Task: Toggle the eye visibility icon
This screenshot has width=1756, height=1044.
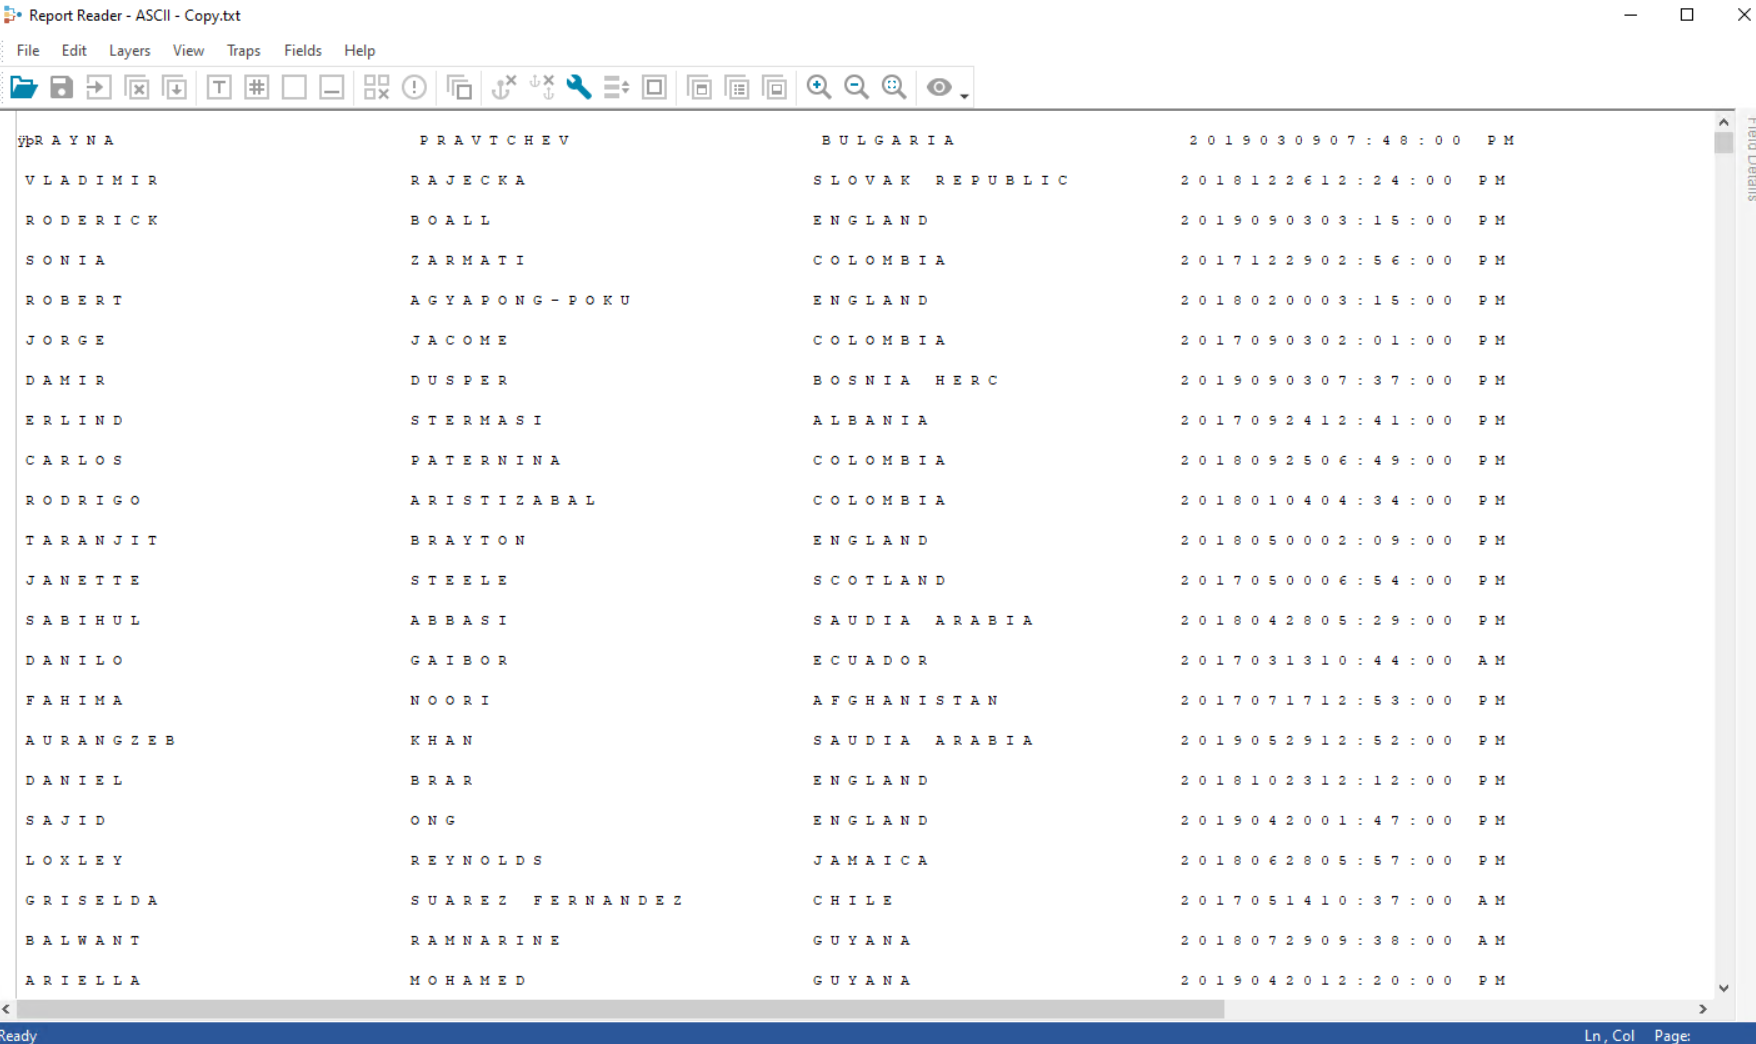Action: point(939,87)
